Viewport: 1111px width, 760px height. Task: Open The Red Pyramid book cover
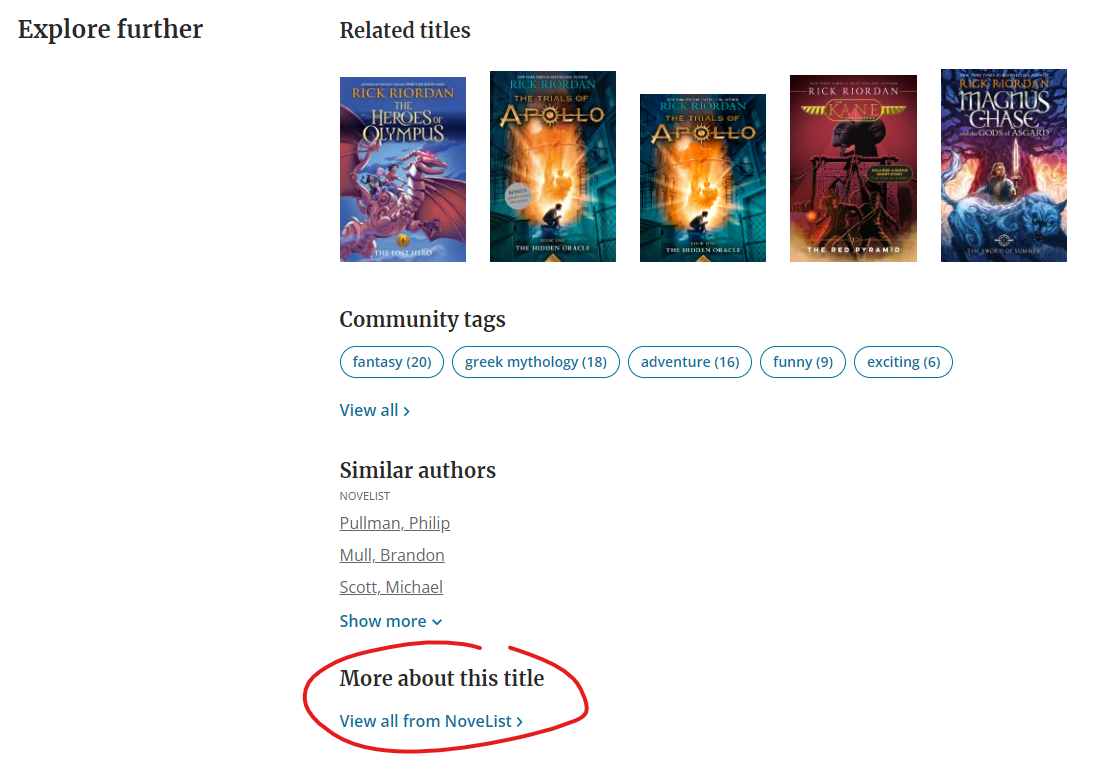[853, 166]
